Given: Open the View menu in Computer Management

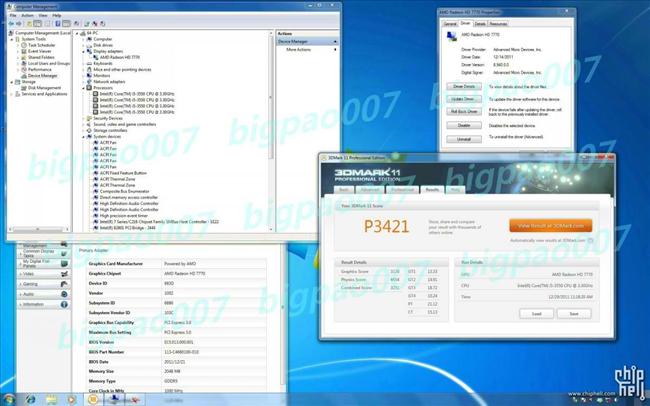Looking at the screenshot, I should pyautogui.click(x=43, y=15).
